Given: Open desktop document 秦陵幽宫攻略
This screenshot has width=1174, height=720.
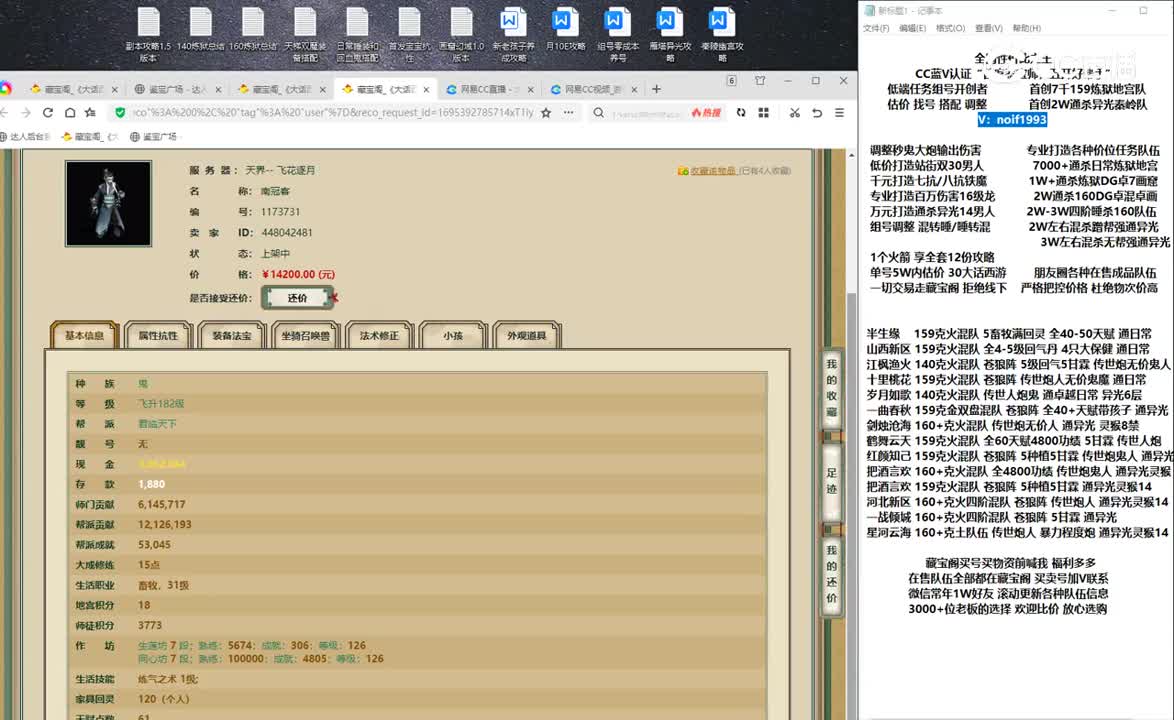Looking at the screenshot, I should [723, 34].
